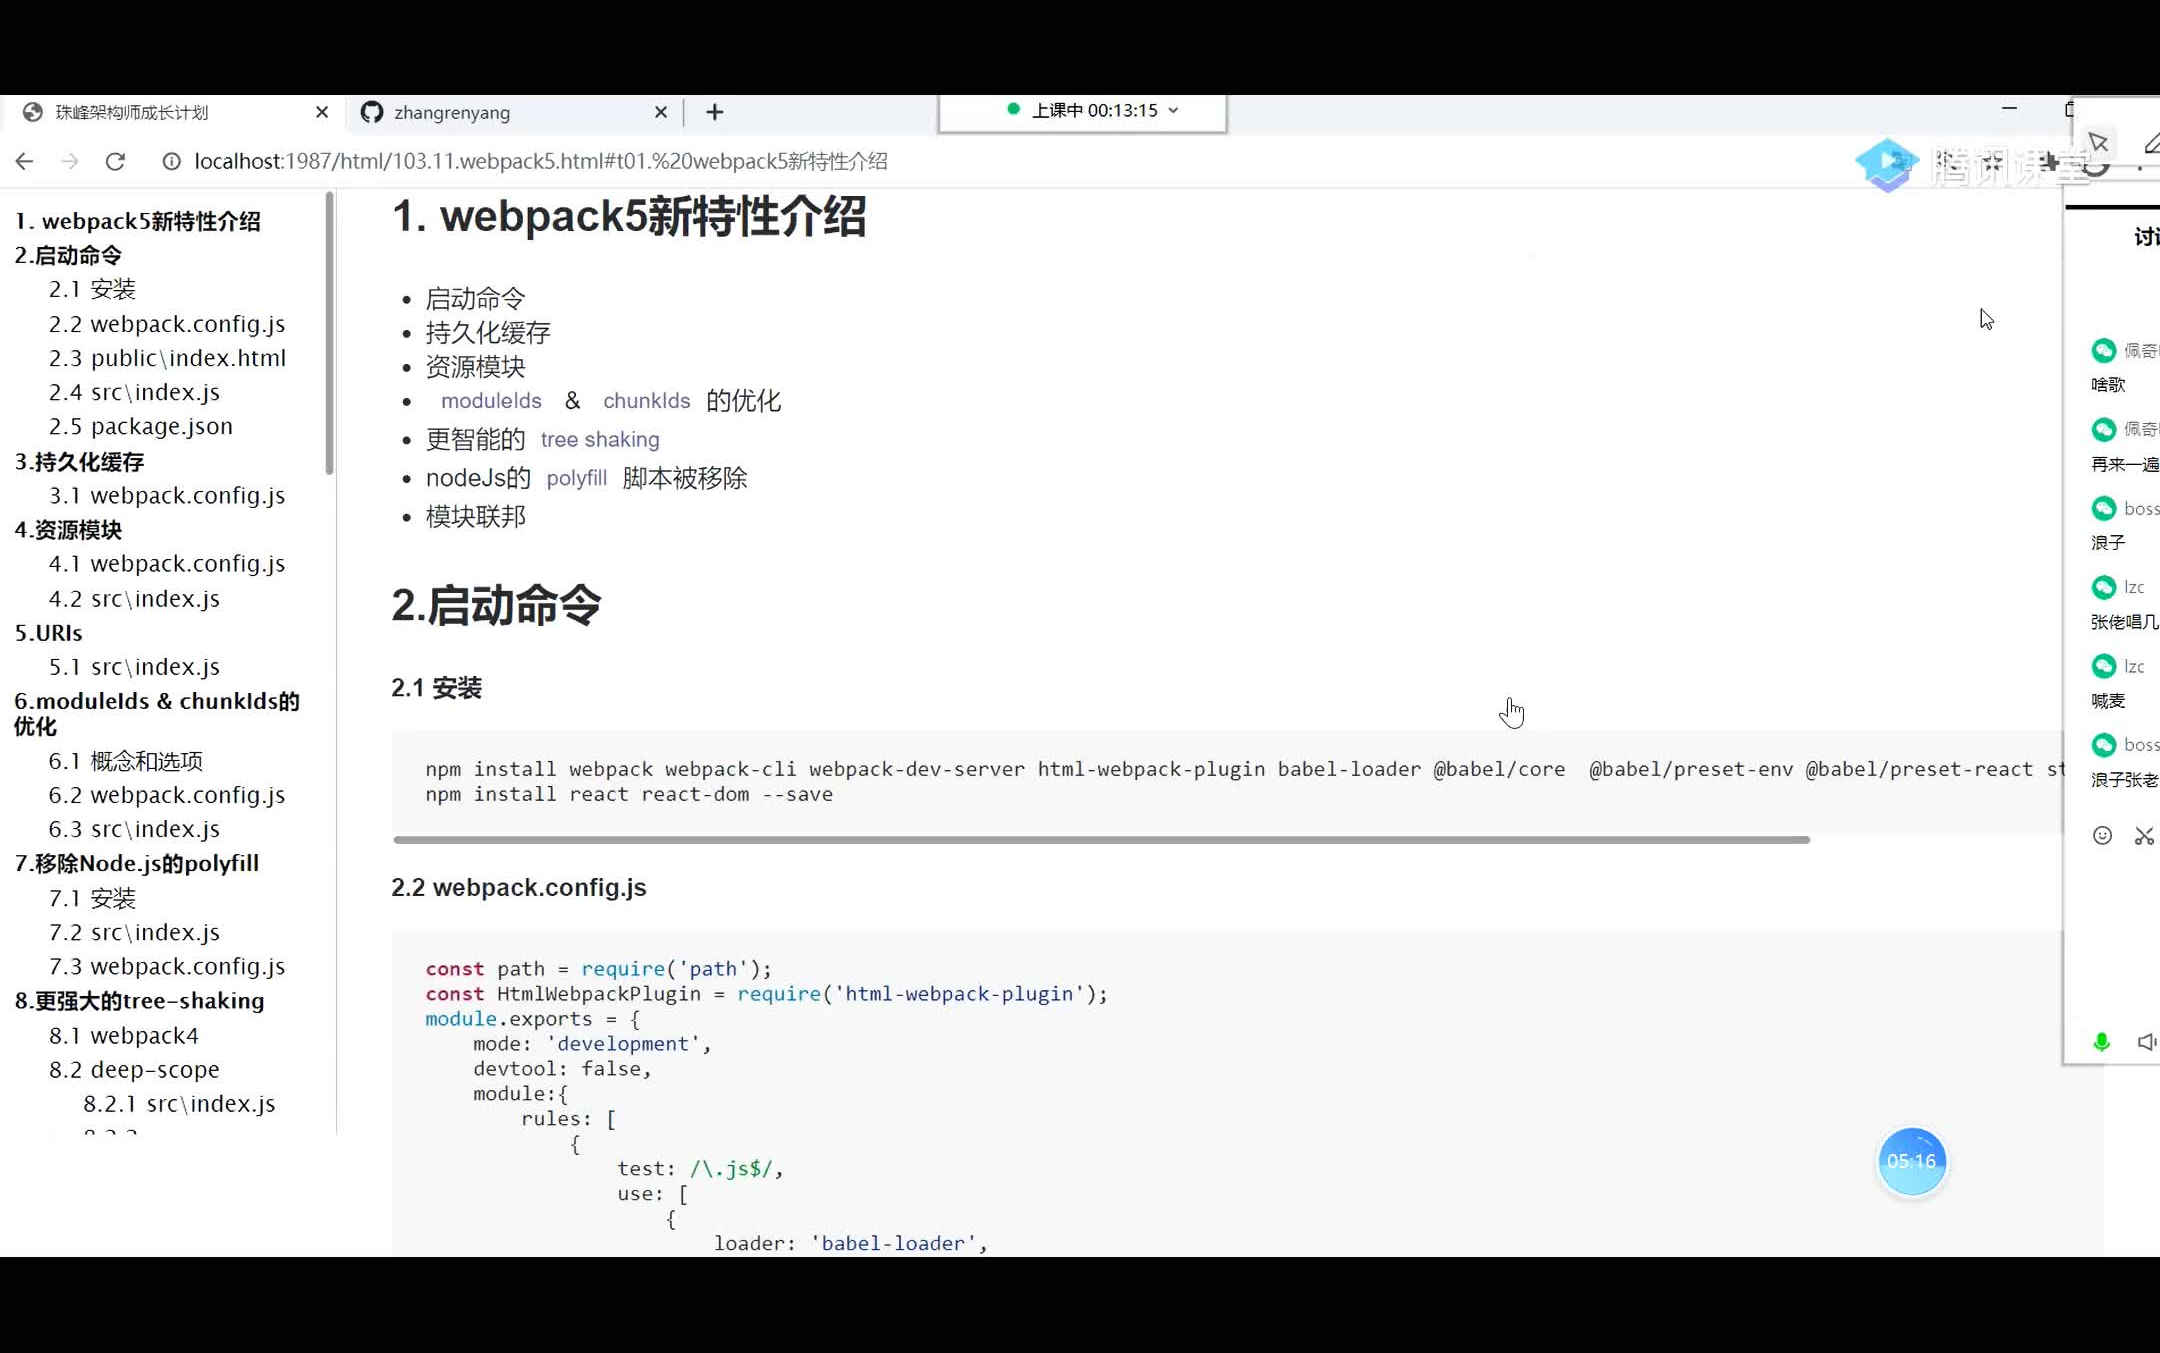Follow the tree shaking link
The height and width of the screenshot is (1353, 2160).
tap(600, 440)
